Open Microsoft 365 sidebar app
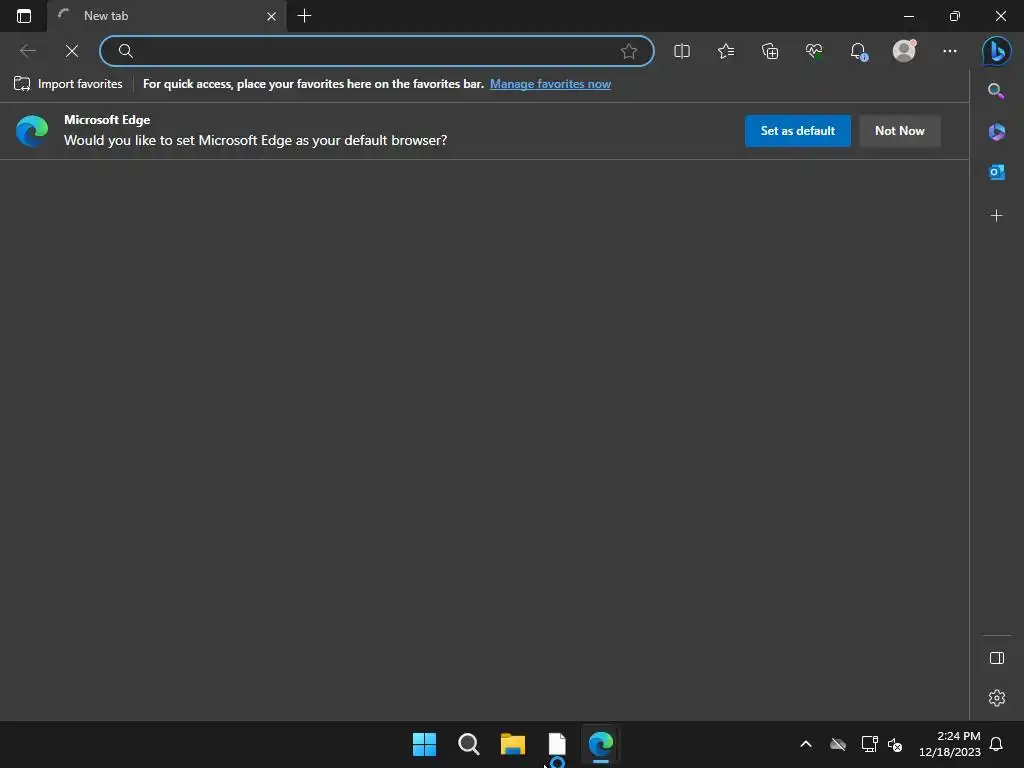Viewport: 1024px width, 768px height. pos(997,132)
